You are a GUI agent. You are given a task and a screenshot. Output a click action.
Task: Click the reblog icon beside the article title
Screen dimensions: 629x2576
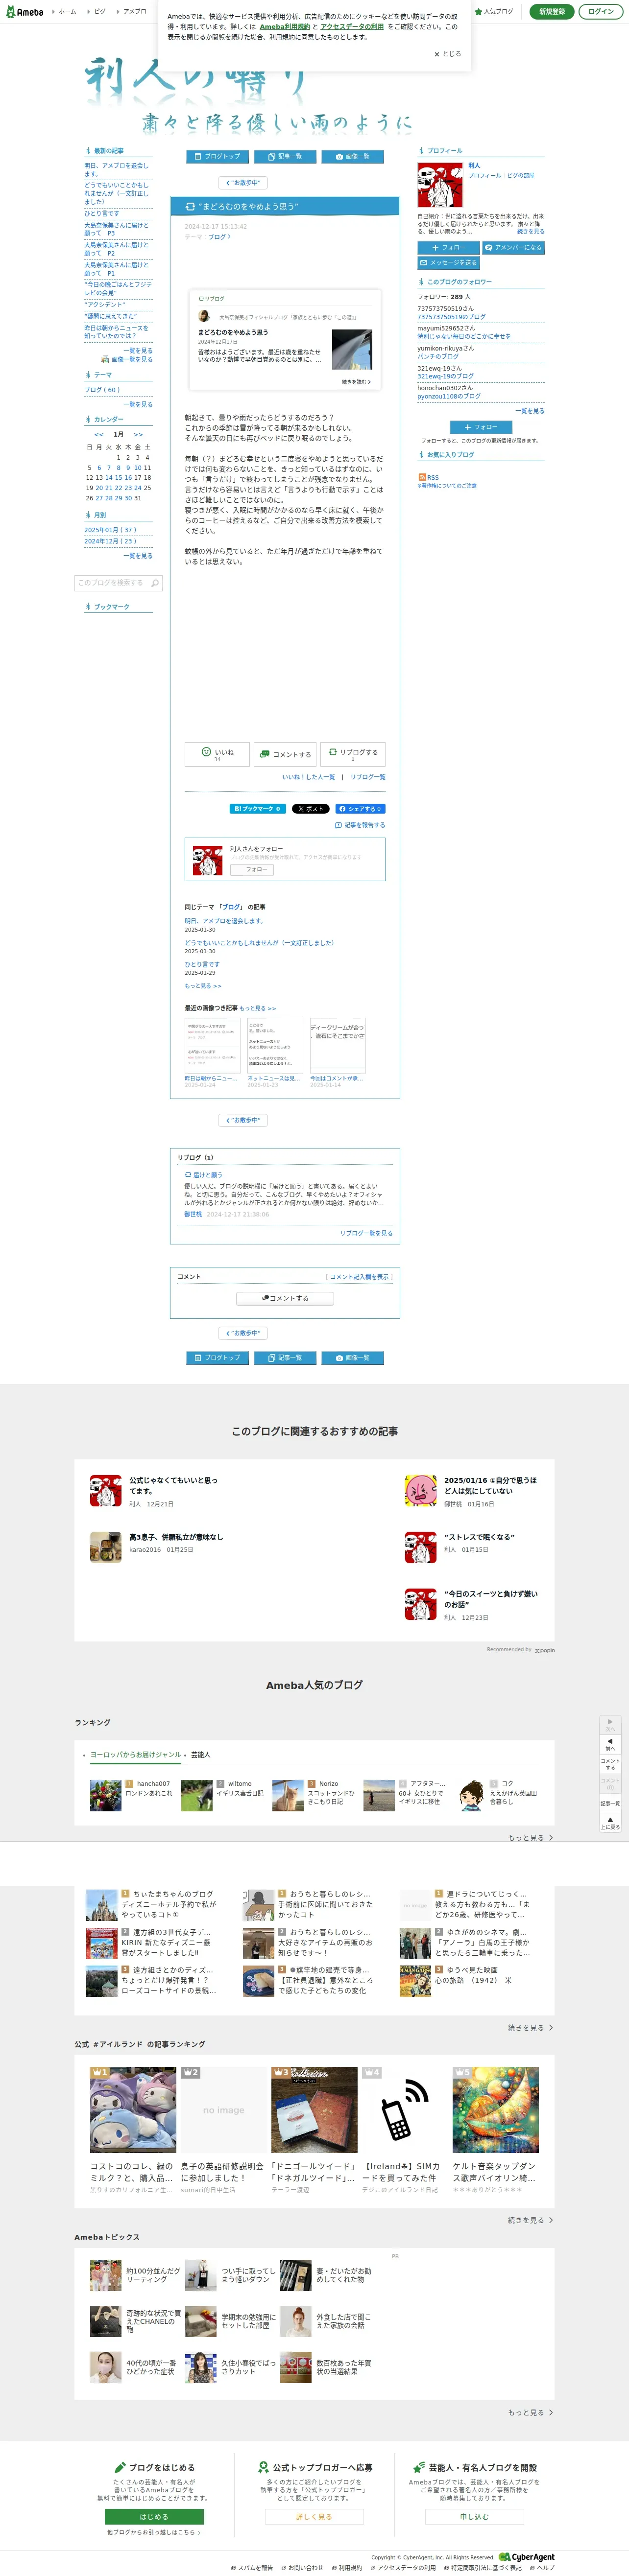pyautogui.click(x=190, y=207)
